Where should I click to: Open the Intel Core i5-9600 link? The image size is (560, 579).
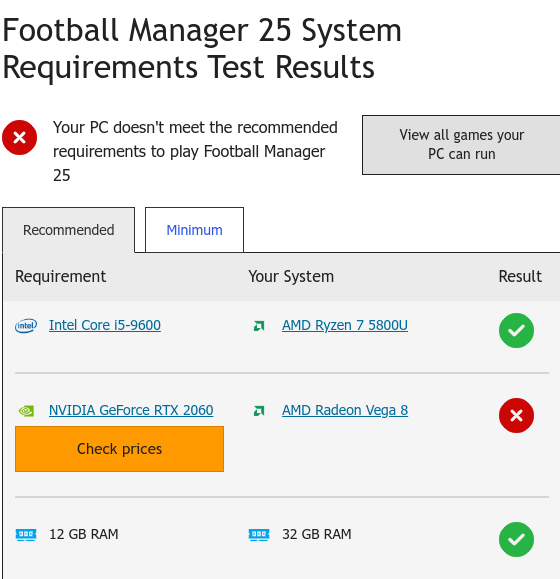[x=105, y=325]
